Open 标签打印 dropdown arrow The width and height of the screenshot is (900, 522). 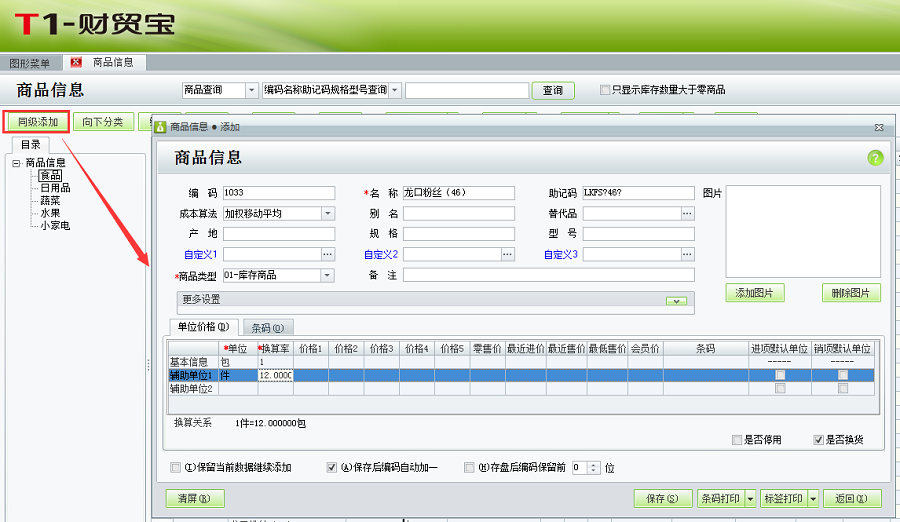pos(813,499)
